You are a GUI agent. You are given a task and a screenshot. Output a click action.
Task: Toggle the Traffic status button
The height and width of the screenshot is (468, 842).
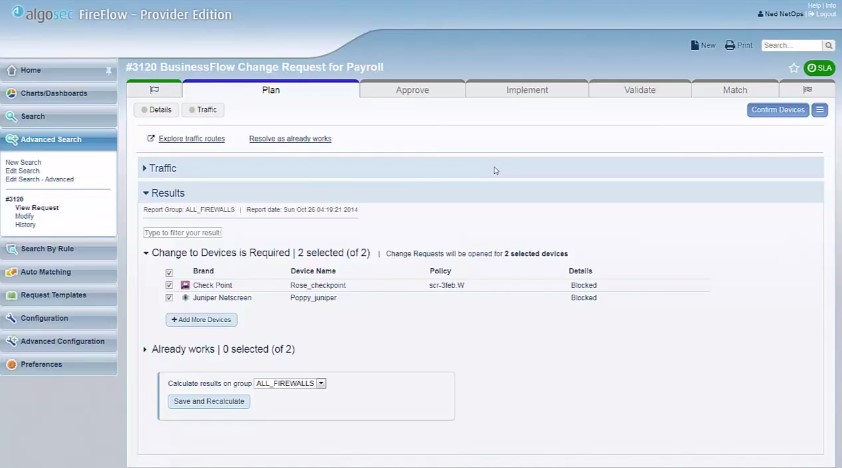point(203,110)
